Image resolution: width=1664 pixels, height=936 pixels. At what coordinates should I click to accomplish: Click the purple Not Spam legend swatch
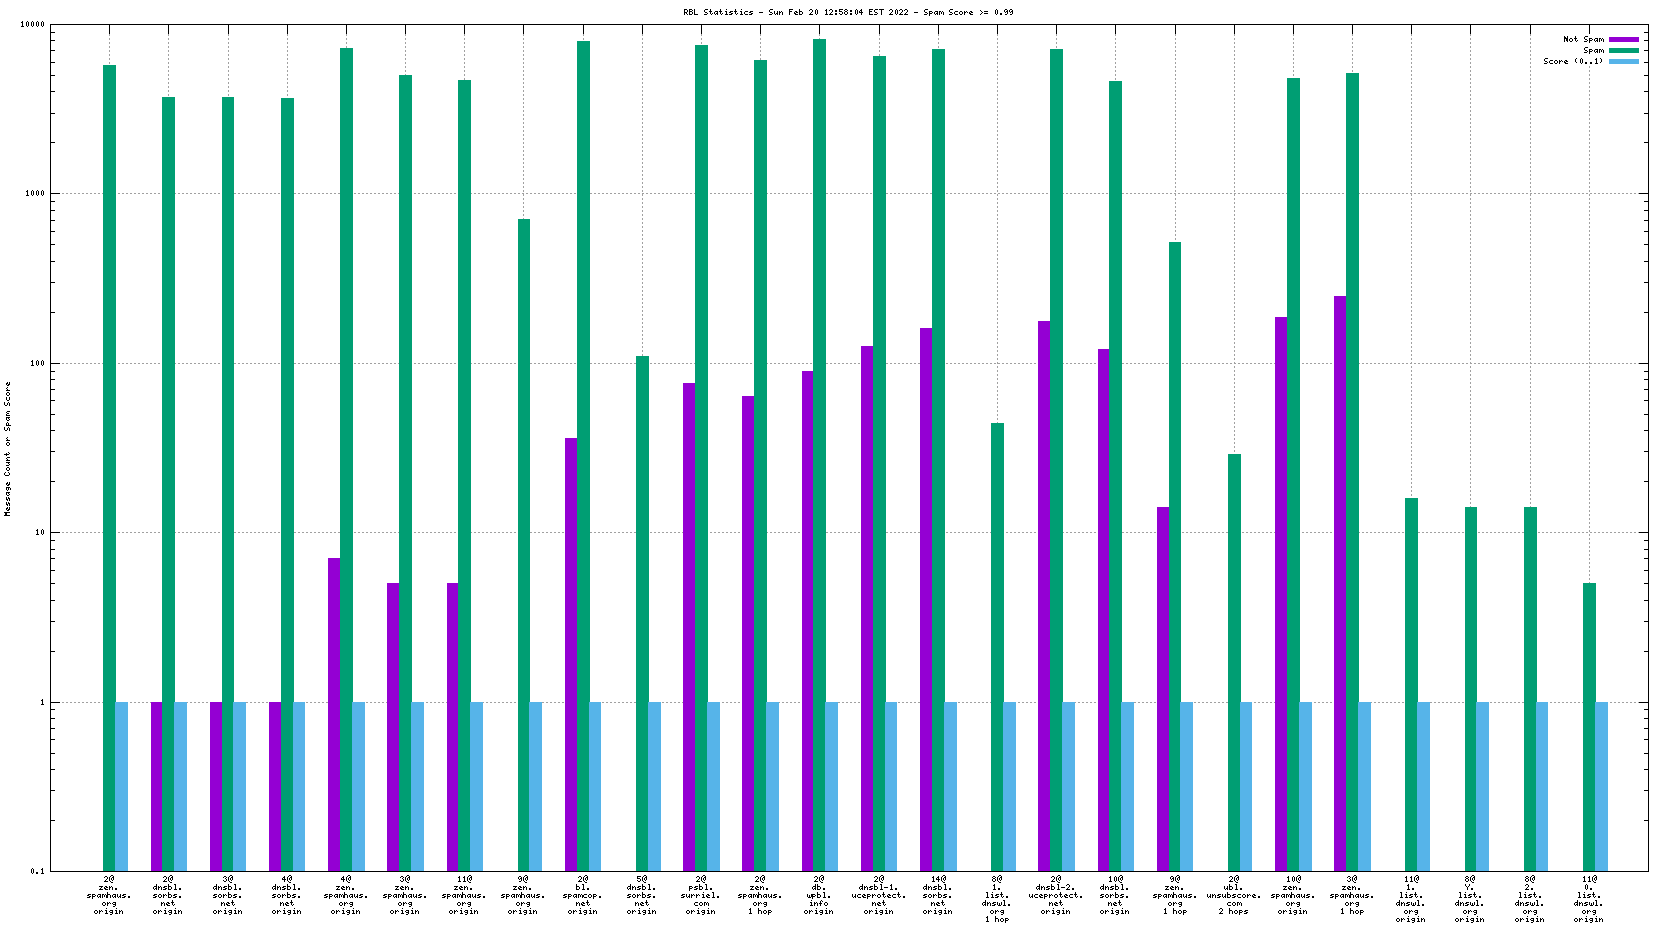pyautogui.click(x=1623, y=40)
